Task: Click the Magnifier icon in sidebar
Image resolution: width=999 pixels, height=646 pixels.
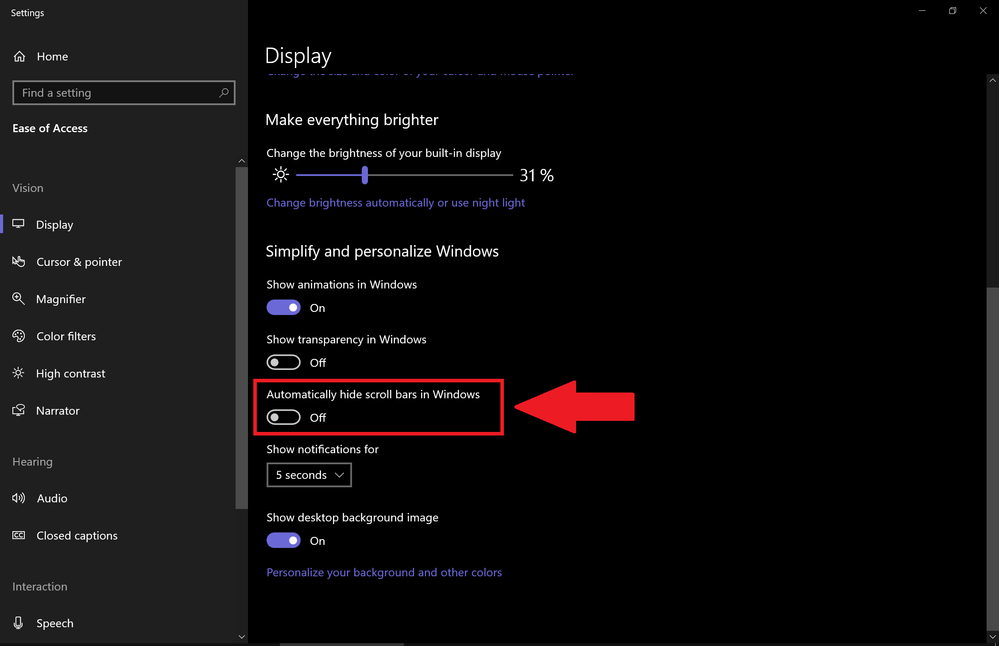Action: 18,299
